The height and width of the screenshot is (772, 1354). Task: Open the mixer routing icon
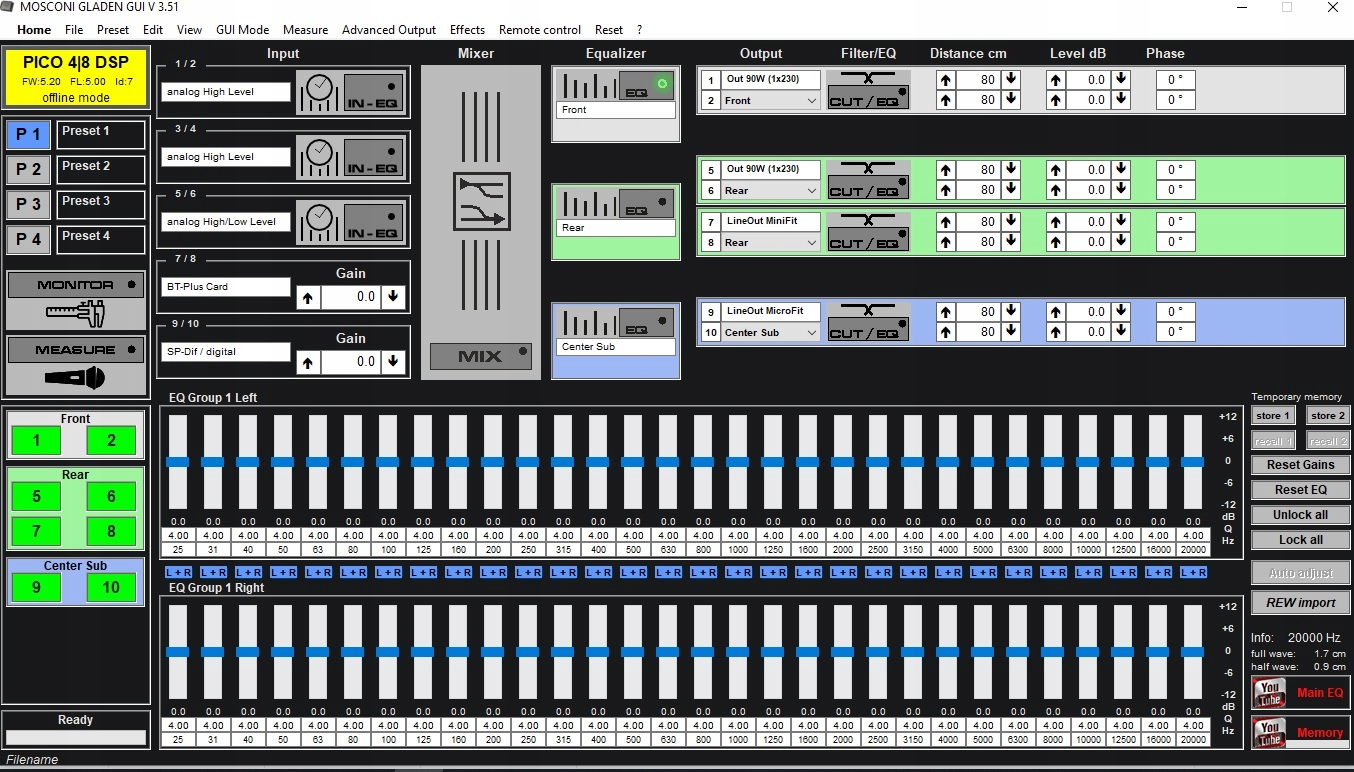click(x=481, y=201)
